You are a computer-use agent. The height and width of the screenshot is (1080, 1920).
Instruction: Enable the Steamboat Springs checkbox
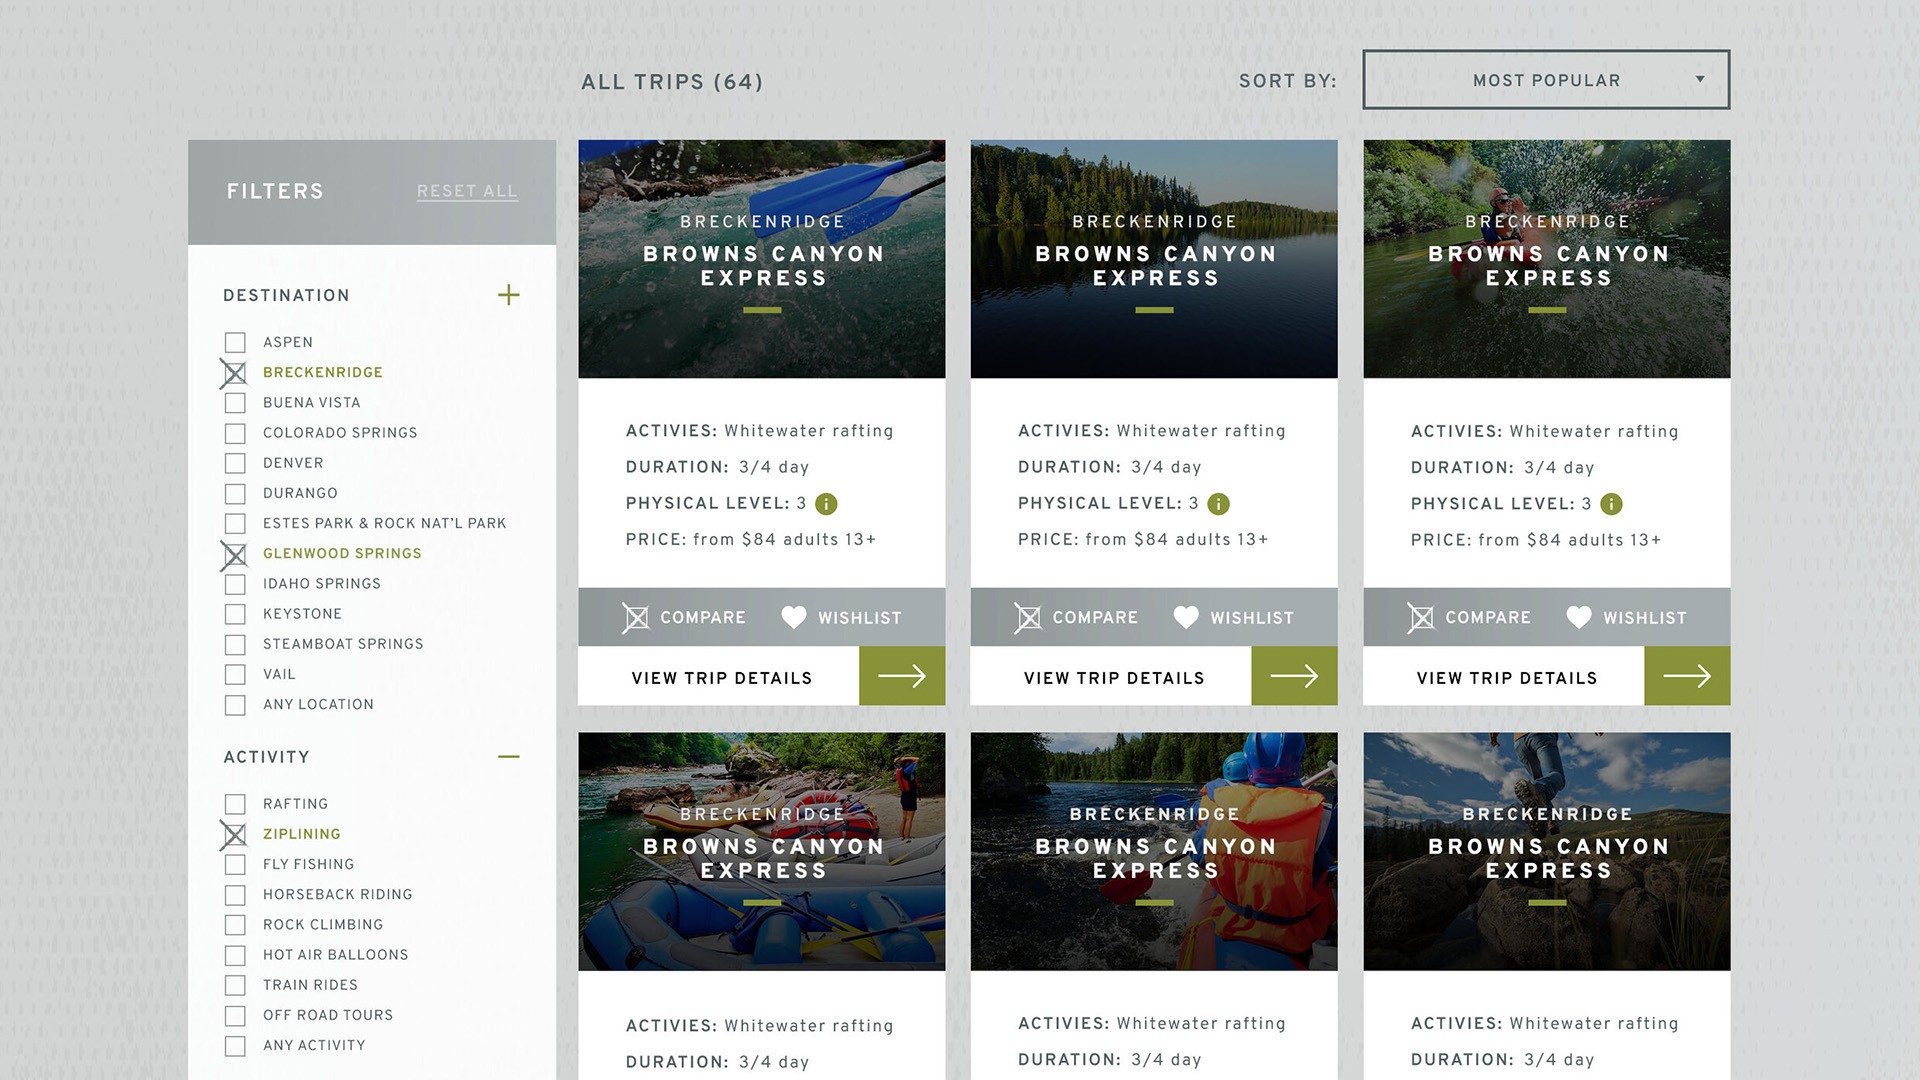coord(235,645)
